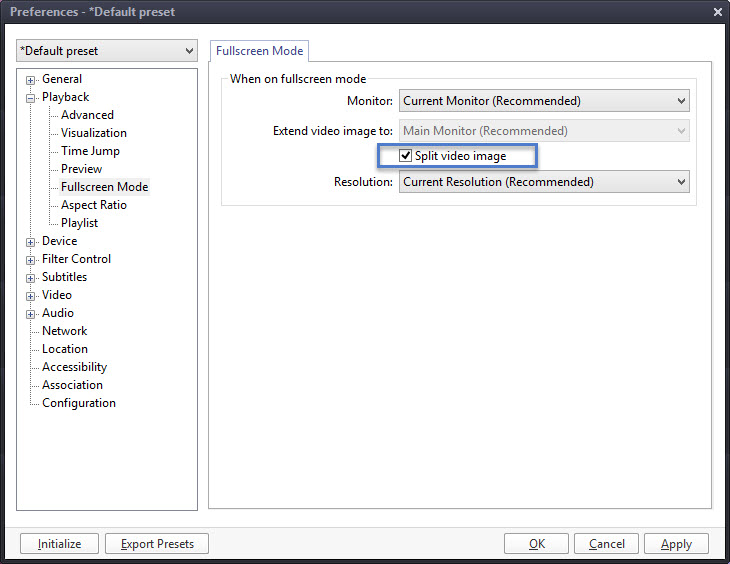The width and height of the screenshot is (730, 564).
Task: Collapse the Playback tree node
Action: [31, 98]
